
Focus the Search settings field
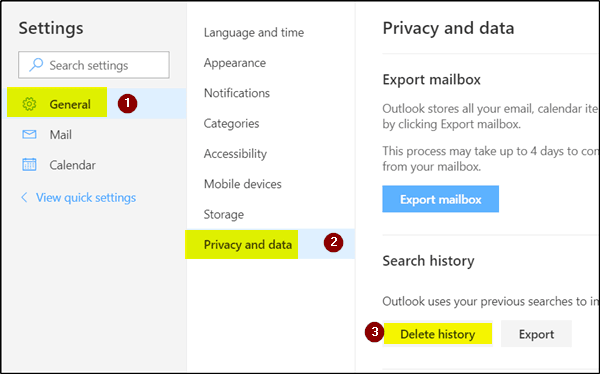point(94,65)
